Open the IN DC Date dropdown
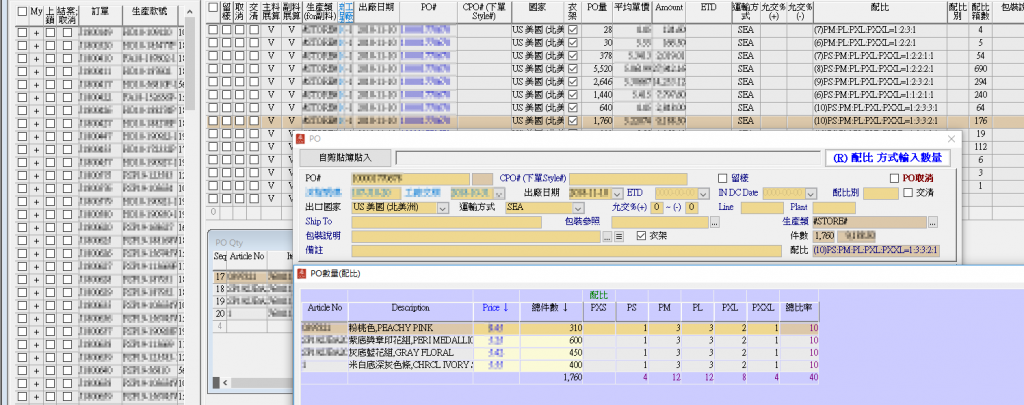Screen dimensions: 1024x405 811,193
